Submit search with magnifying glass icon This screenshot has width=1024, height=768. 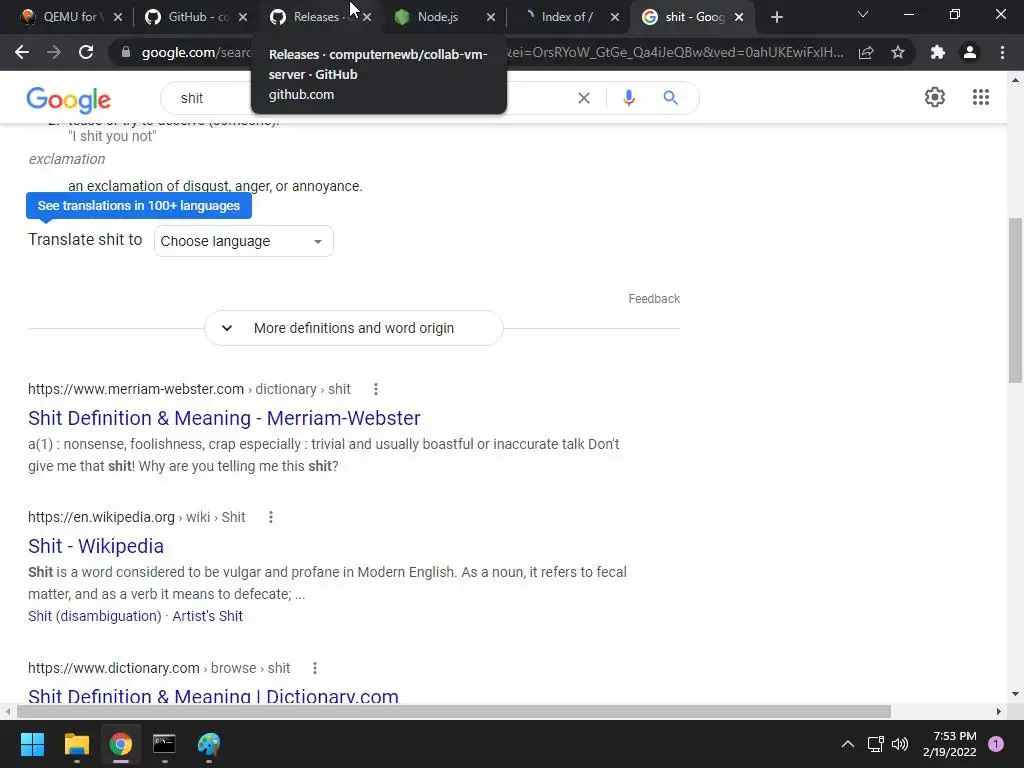(x=670, y=98)
